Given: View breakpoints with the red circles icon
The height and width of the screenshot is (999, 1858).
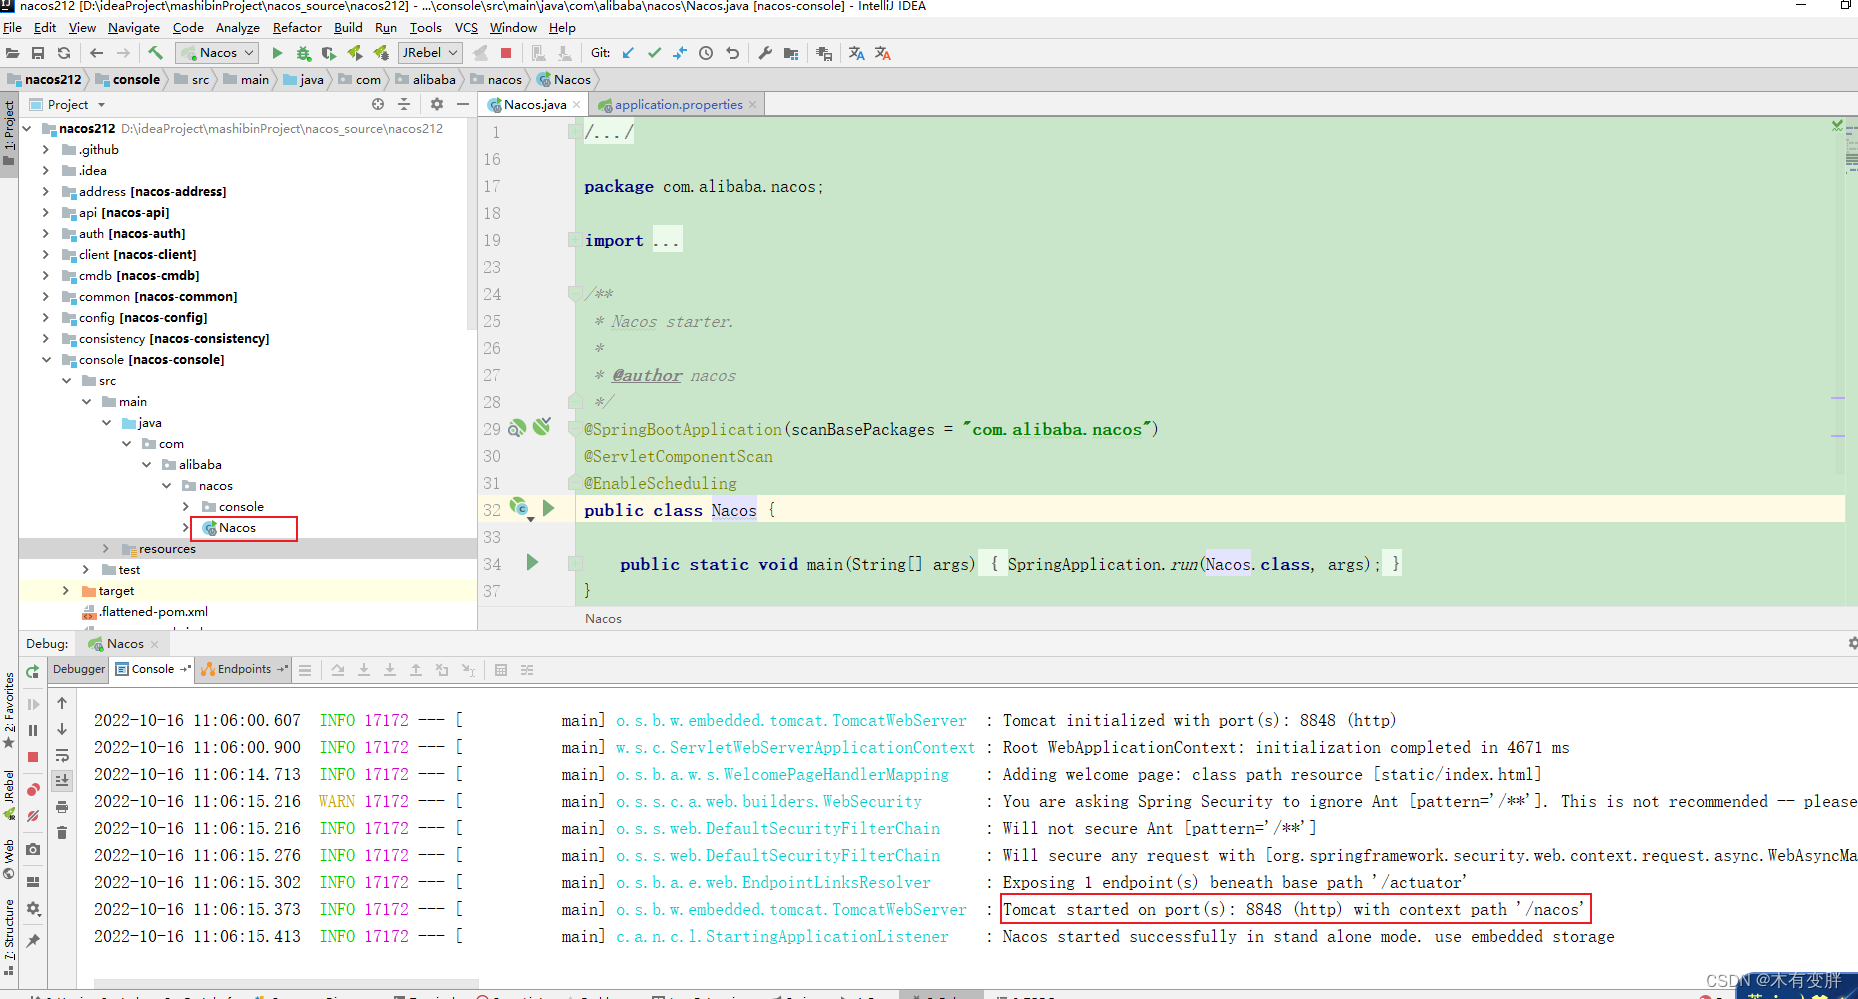Looking at the screenshot, I should [x=33, y=790].
